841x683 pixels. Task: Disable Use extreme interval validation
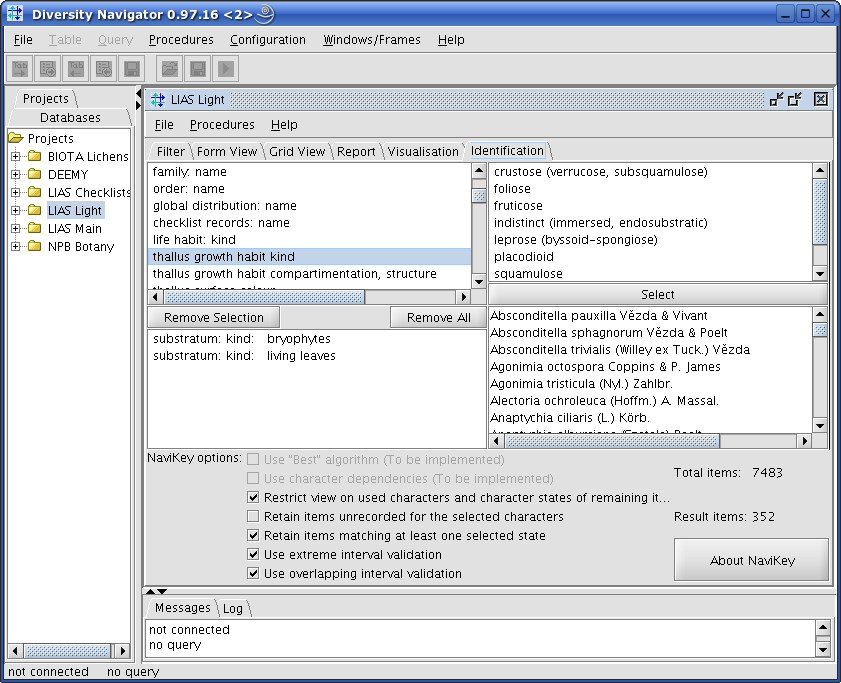pos(253,554)
